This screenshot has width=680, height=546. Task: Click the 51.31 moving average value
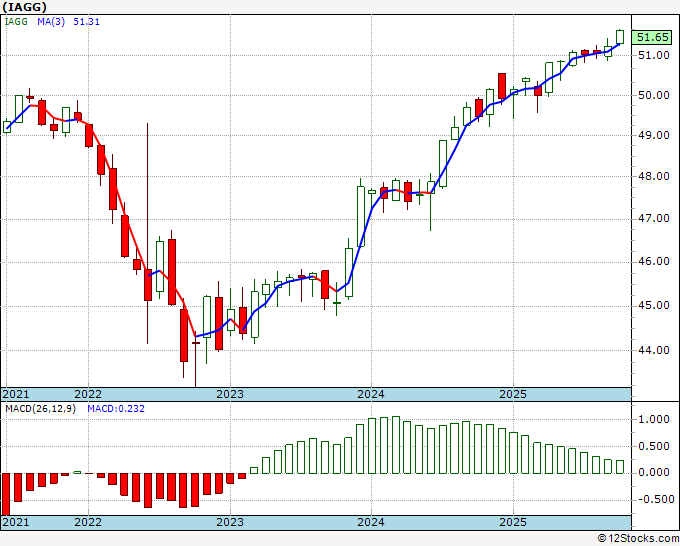click(x=86, y=22)
